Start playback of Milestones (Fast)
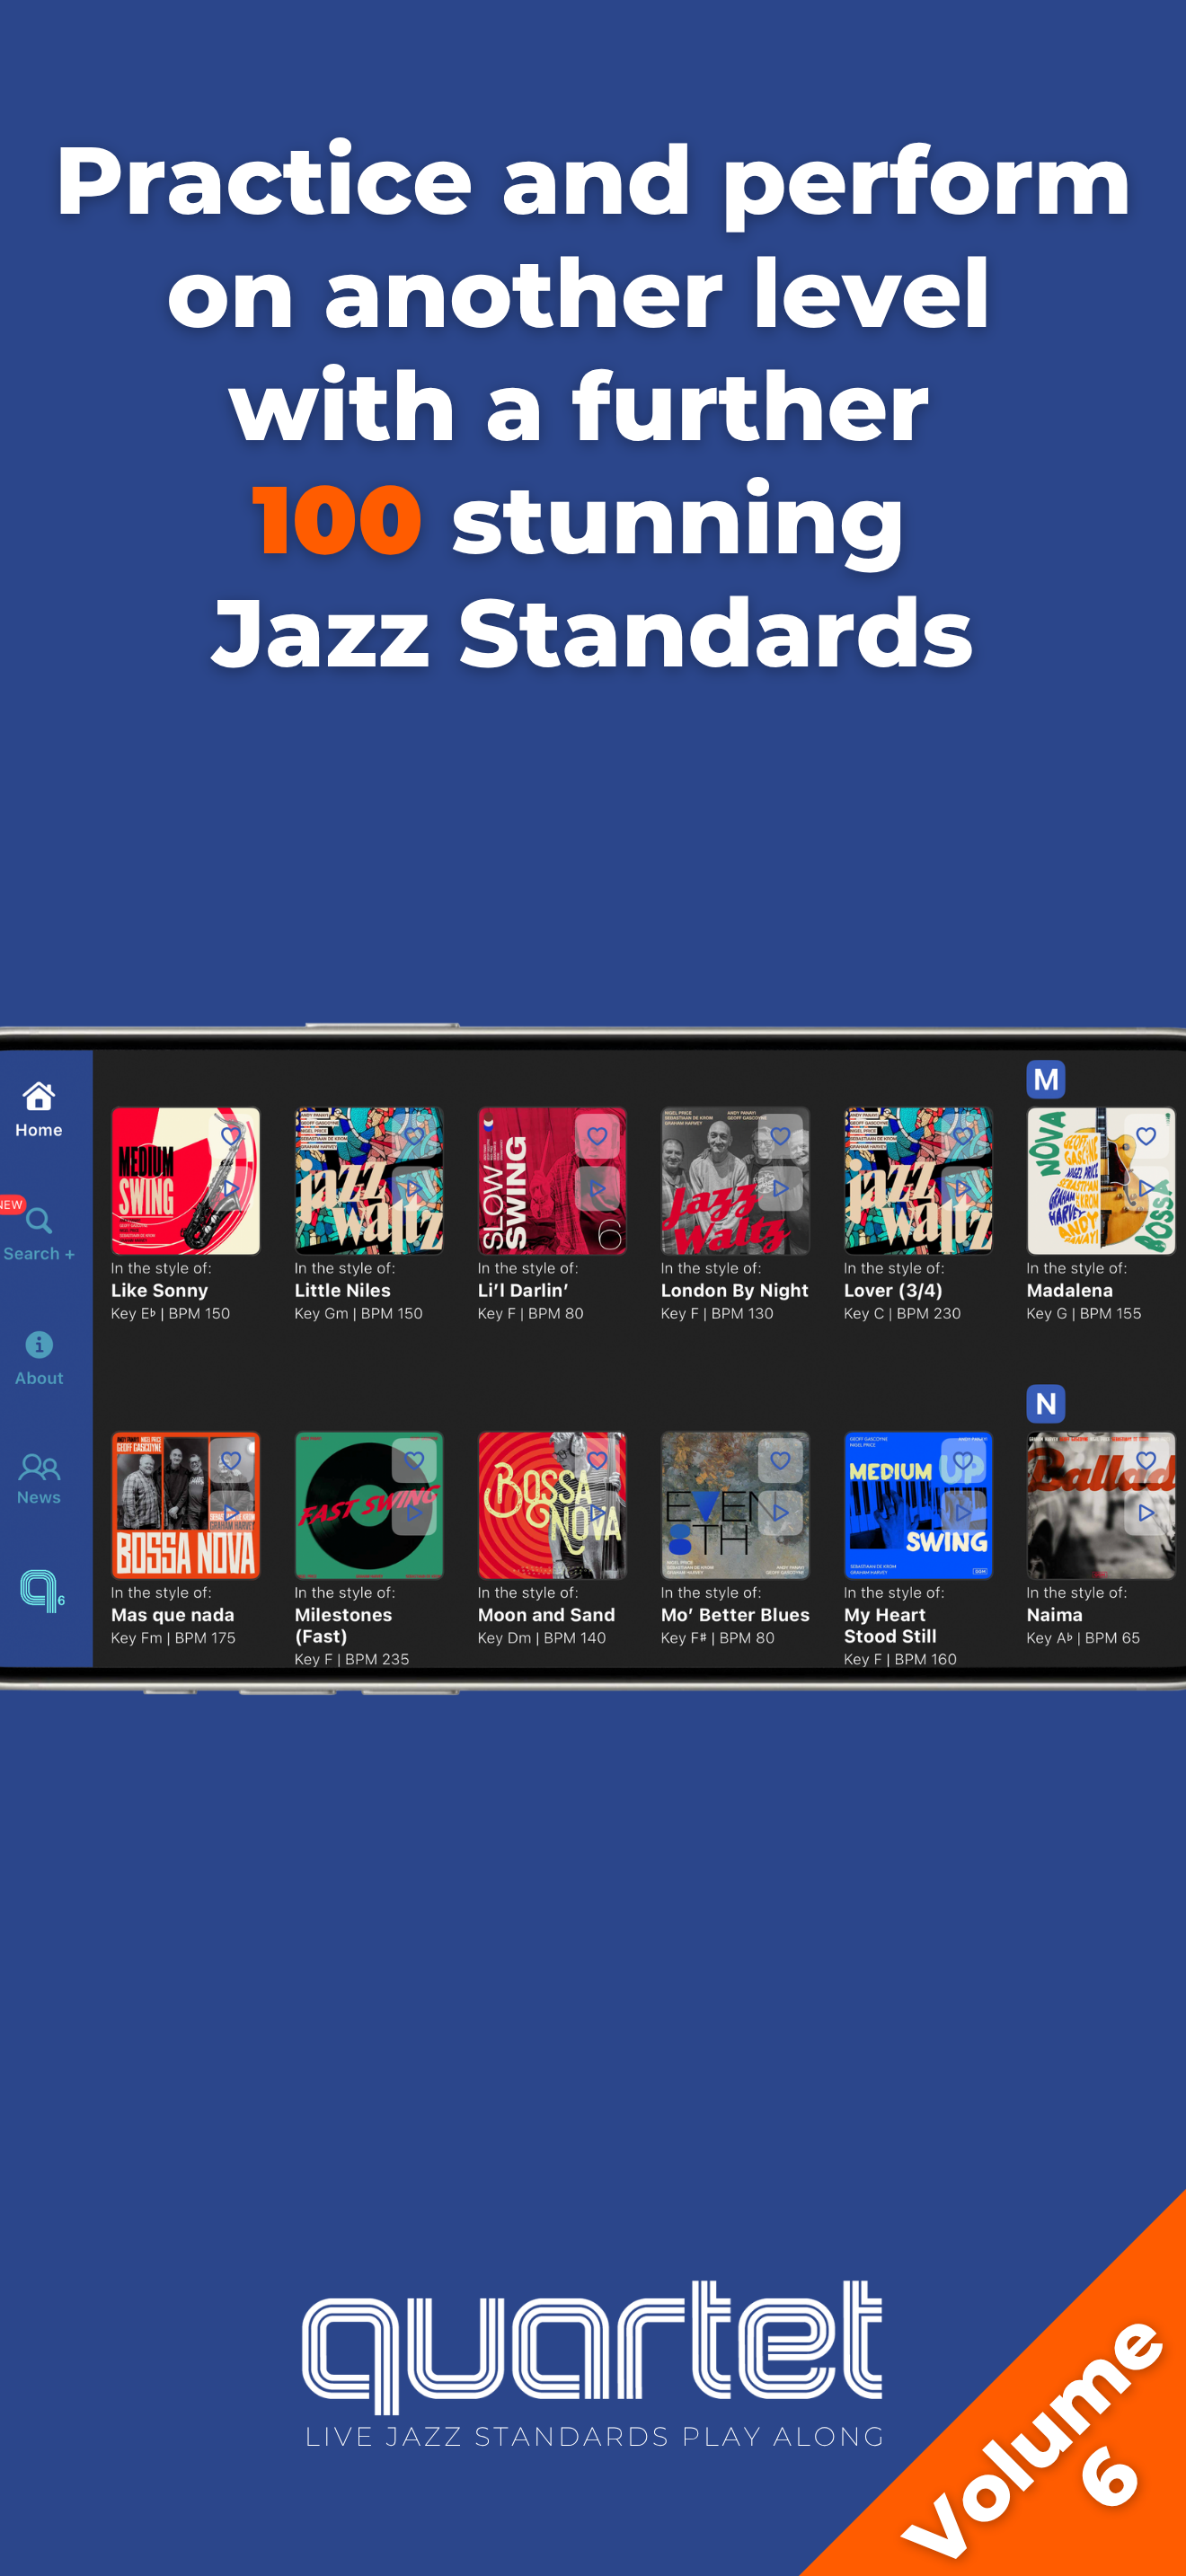Screen dimensions: 1186x2576 pyautogui.click(x=414, y=1513)
